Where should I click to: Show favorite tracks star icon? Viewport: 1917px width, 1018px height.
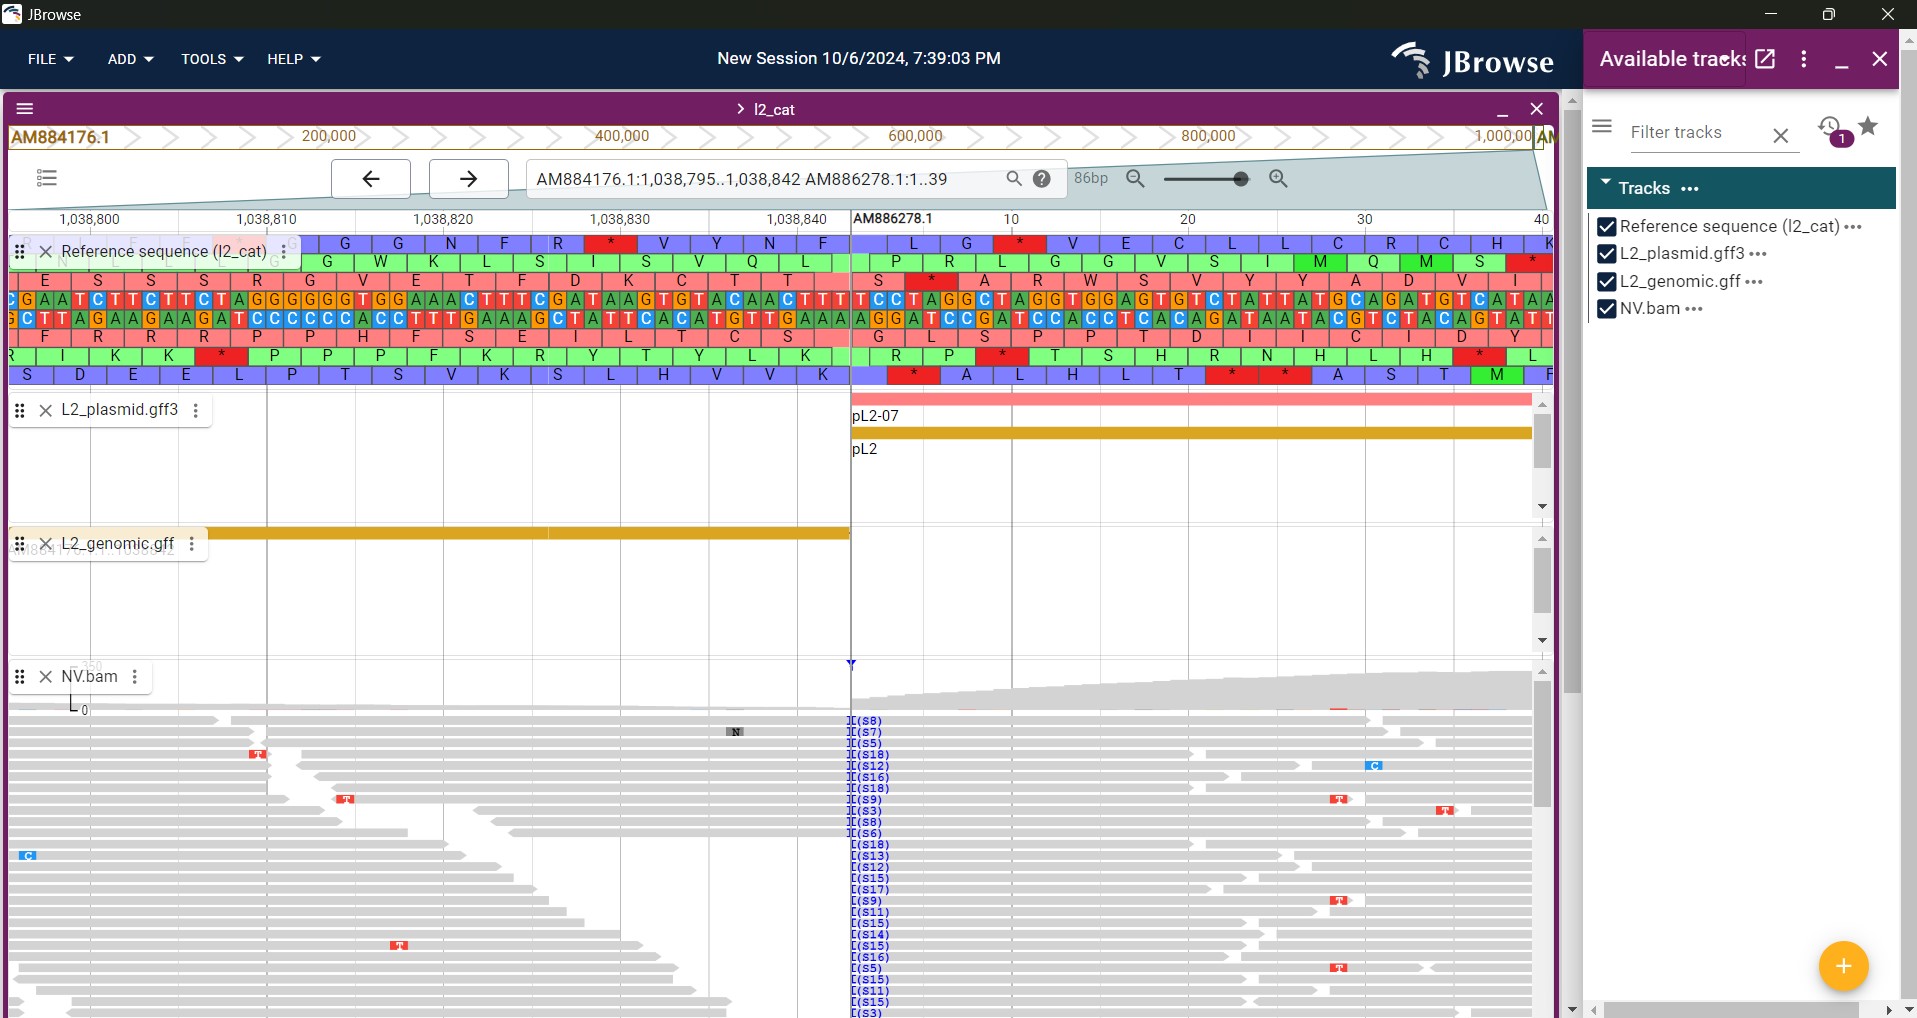point(1868,127)
